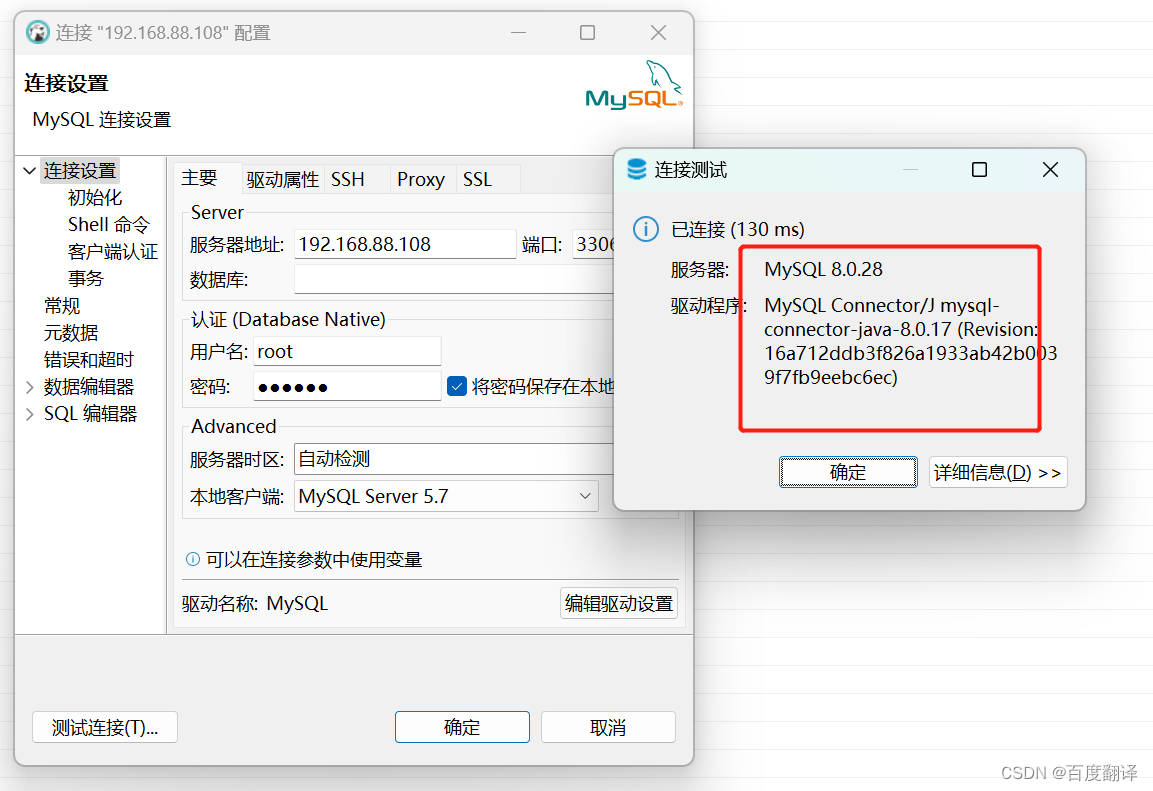Image resolution: width=1153 pixels, height=791 pixels.
Task: Select Shell 命令 in the left tree
Action: [109, 224]
